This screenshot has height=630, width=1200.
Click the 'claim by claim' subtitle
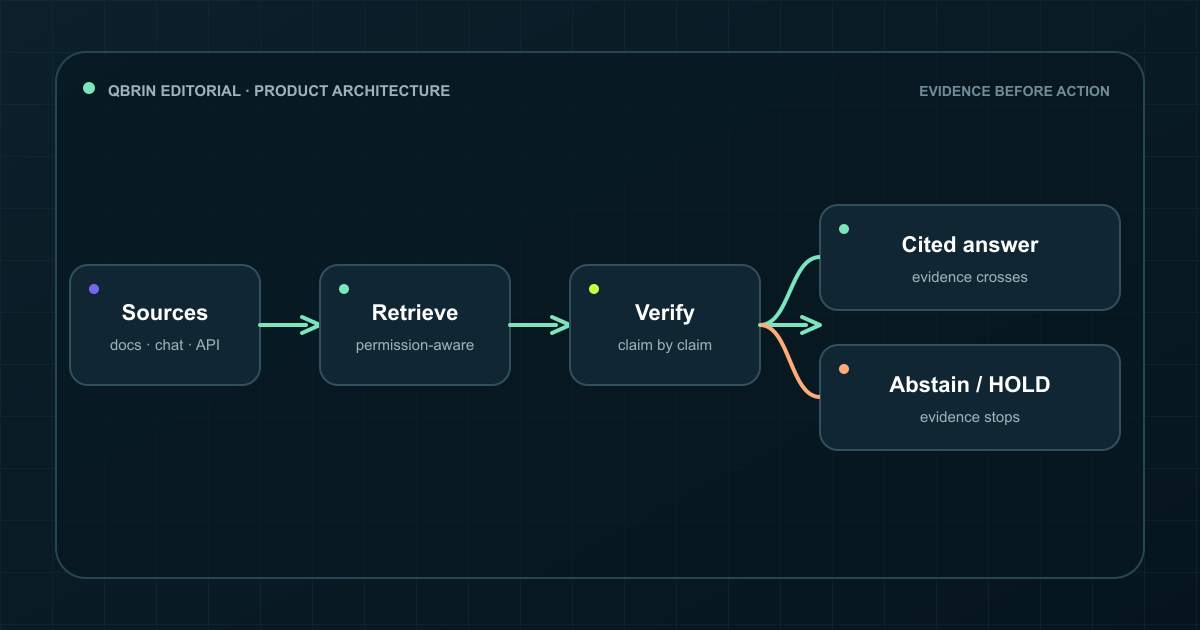(665, 345)
